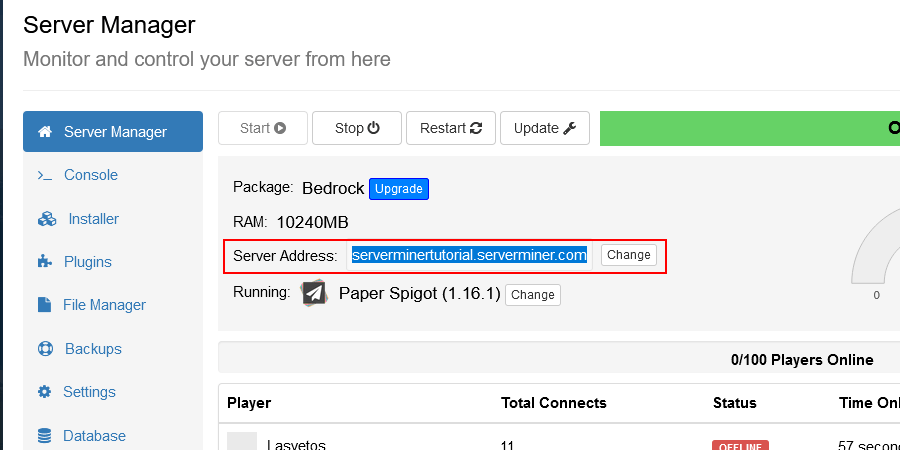The width and height of the screenshot is (900, 450).
Task: Stop the server with Stop button
Action: [x=357, y=128]
